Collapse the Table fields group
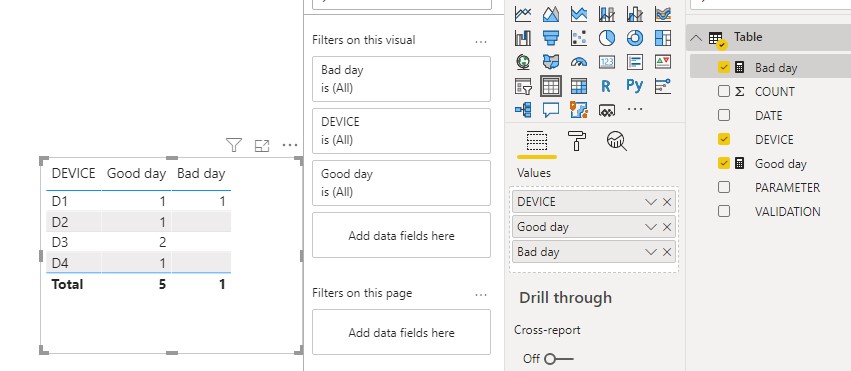This screenshot has height=371, width=851. 696,38
